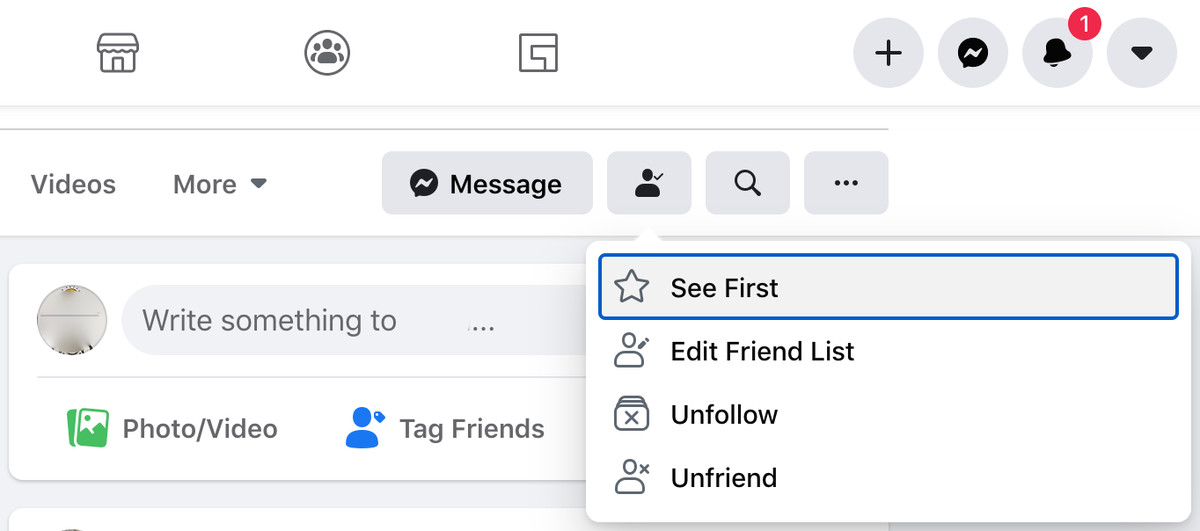Click the profile search magnifier button

[x=747, y=183]
